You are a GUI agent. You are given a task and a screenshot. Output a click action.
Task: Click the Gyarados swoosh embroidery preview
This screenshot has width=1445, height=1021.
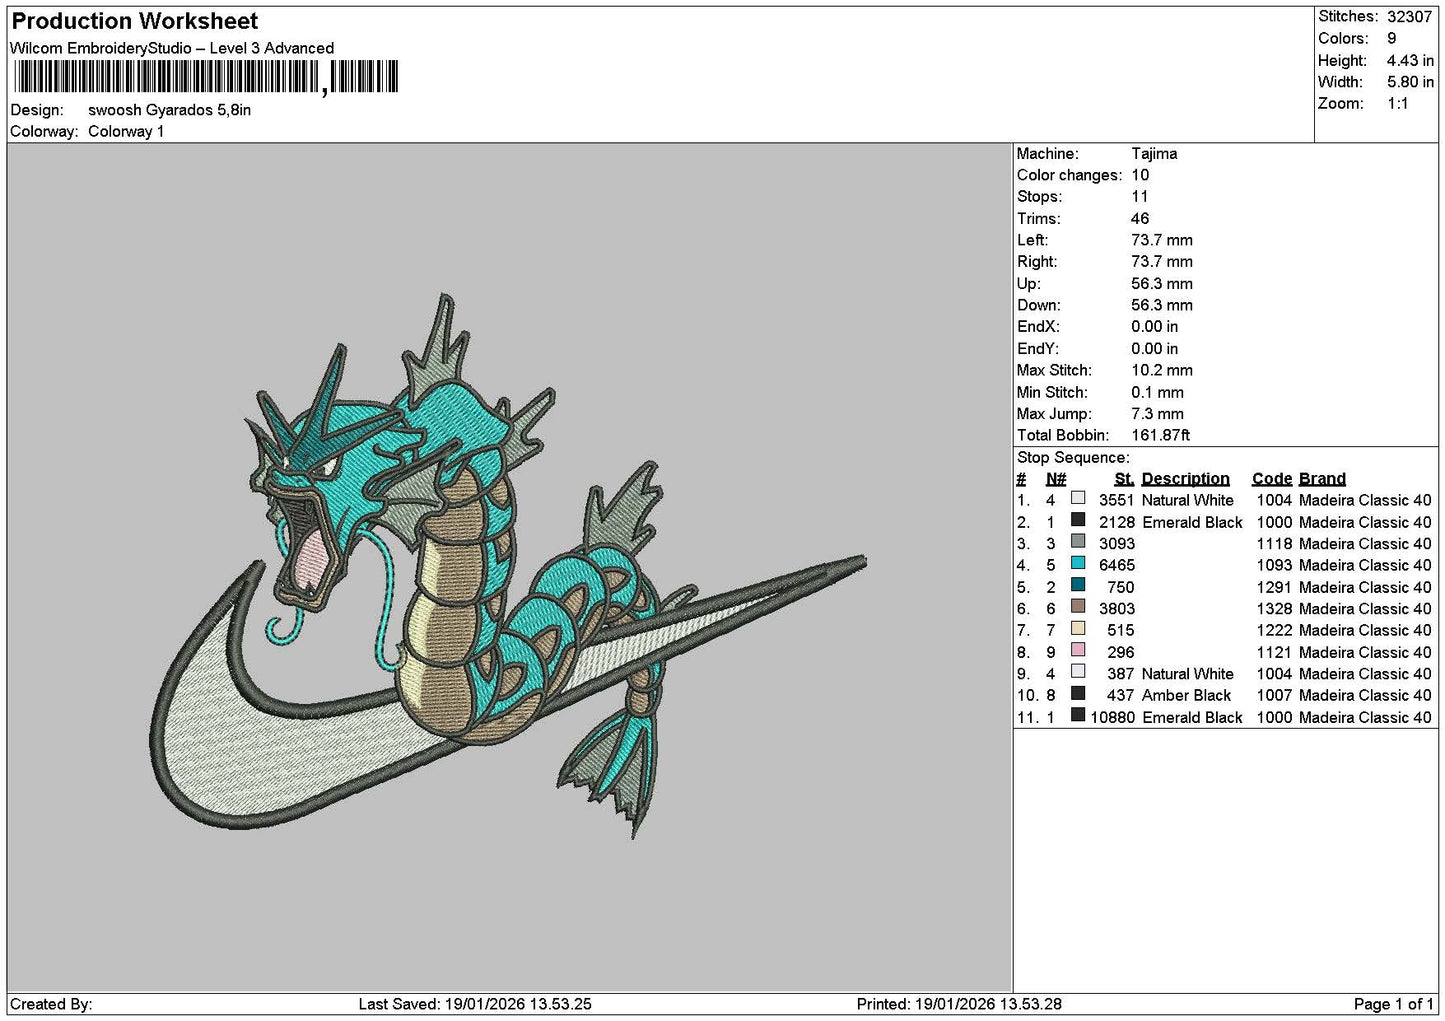[510, 567]
